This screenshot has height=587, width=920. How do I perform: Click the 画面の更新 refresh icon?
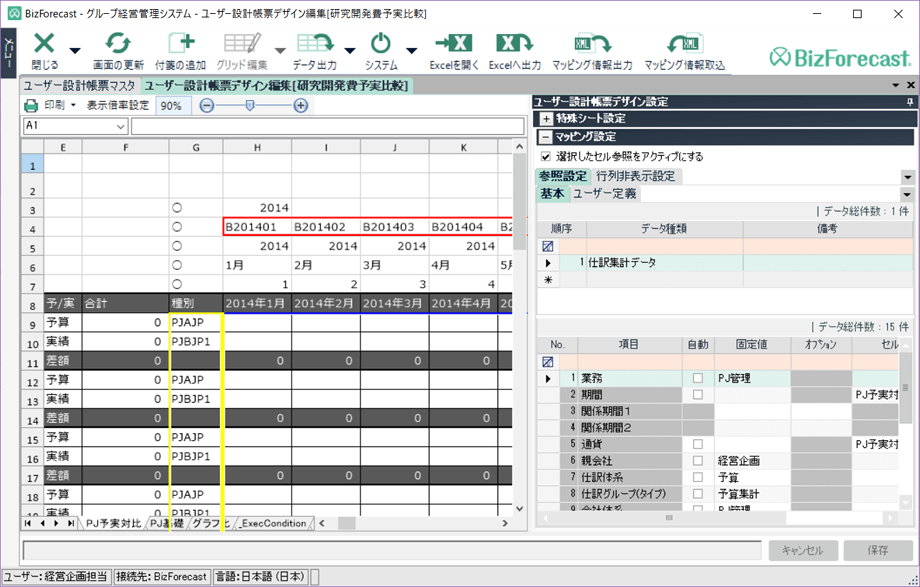(118, 44)
